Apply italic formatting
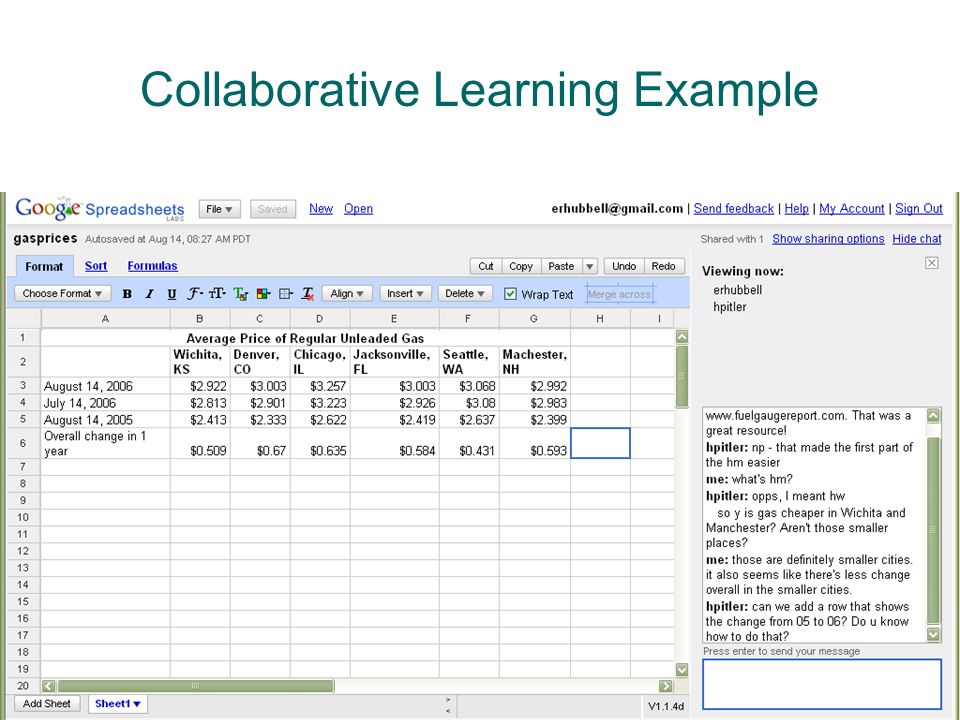This screenshot has width=960, height=720. pos(149,294)
